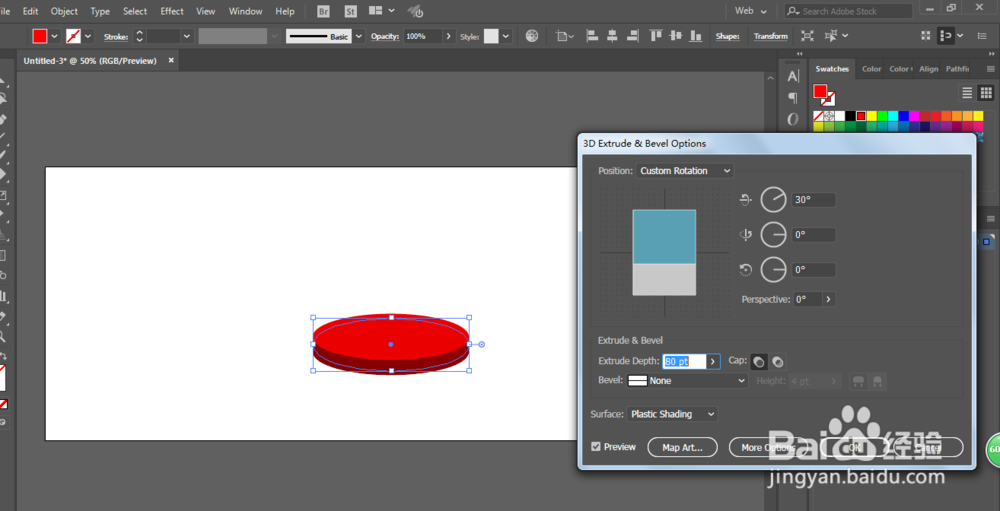The image size is (1000, 511).
Task: Open the Object menu
Action: coord(64,11)
